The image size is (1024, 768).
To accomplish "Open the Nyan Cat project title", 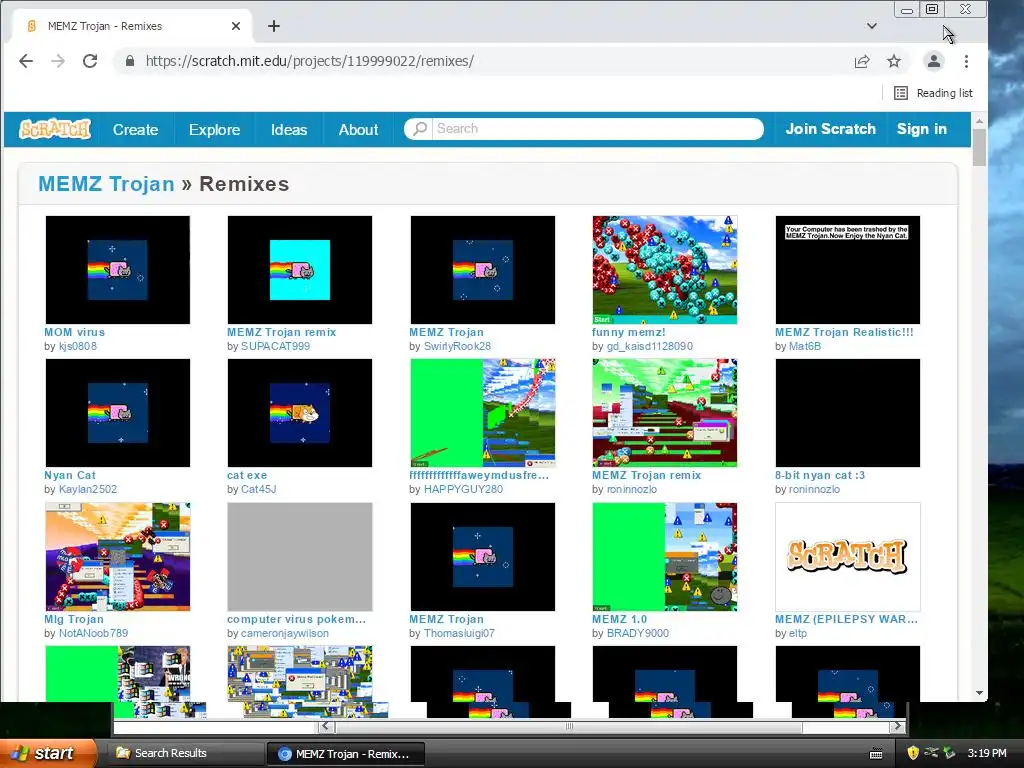I will (x=70, y=475).
